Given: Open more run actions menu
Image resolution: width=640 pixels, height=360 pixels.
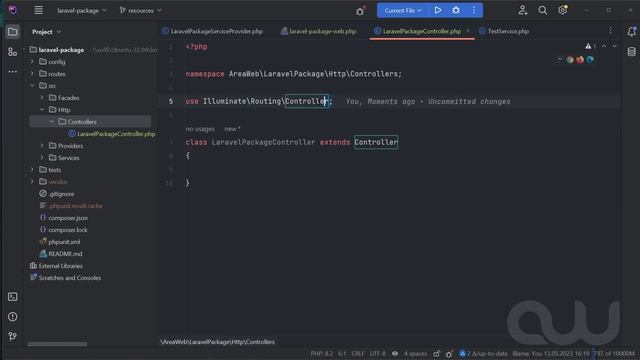Looking at the screenshot, I should click(x=473, y=10).
